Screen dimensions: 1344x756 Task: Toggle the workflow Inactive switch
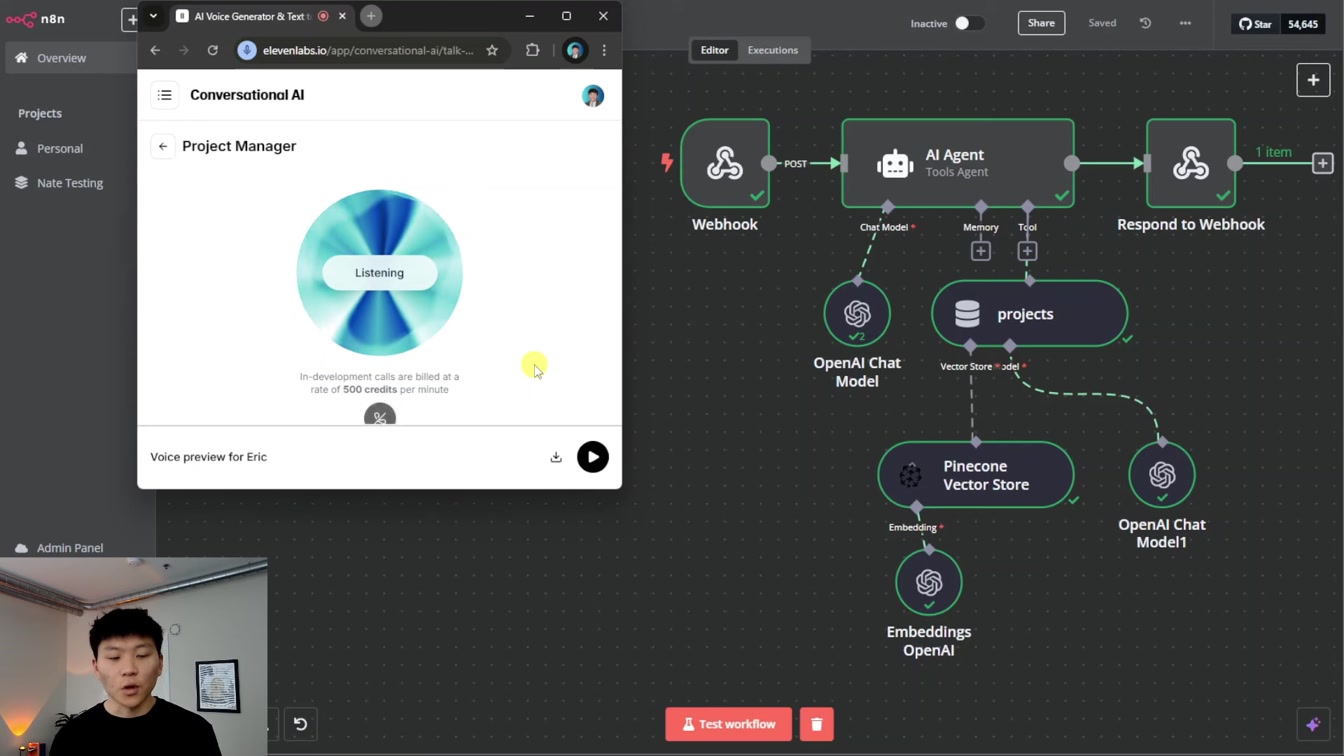tap(967, 23)
